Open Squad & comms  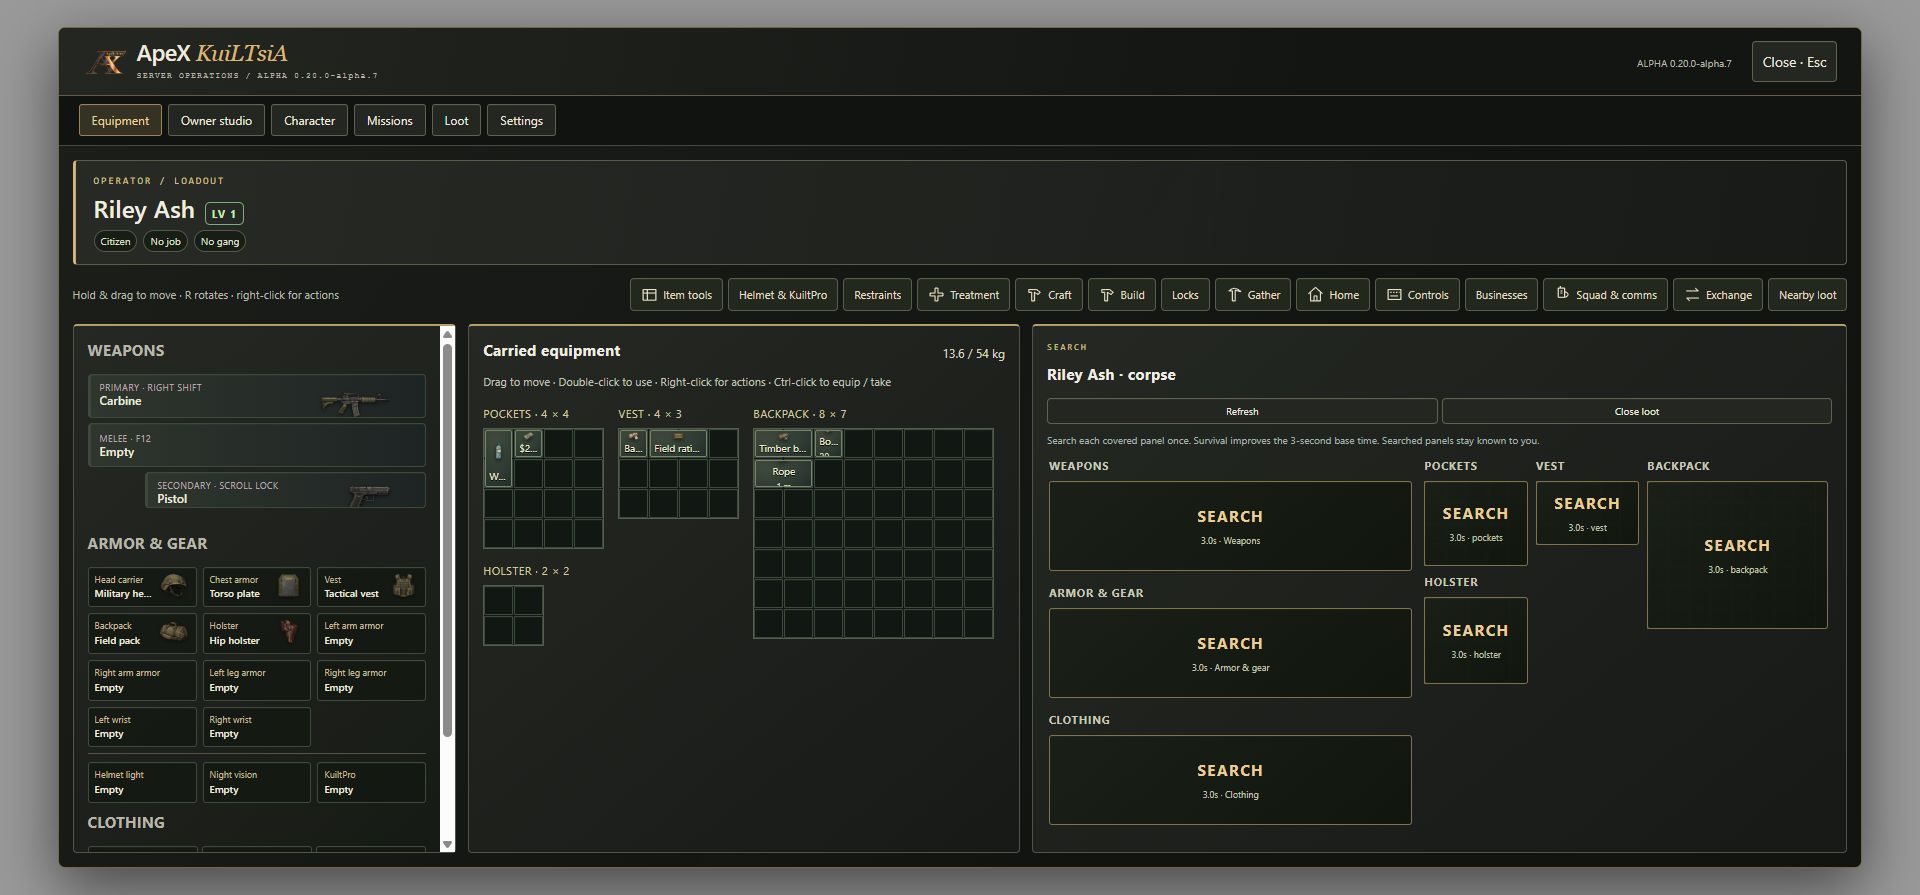click(x=1605, y=295)
